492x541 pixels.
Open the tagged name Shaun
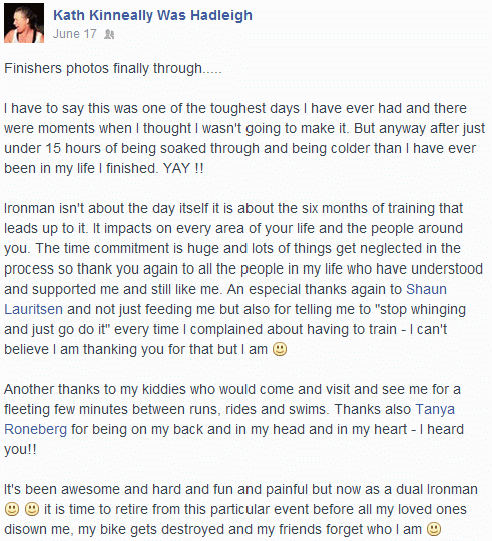coord(426,289)
